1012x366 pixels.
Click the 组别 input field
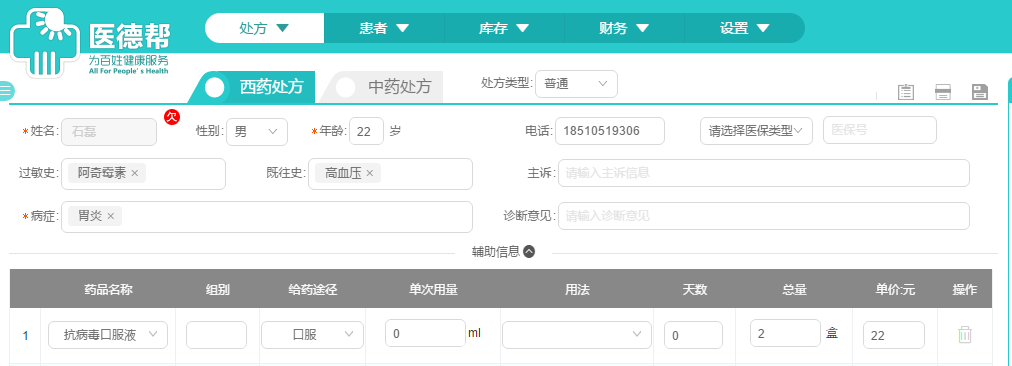216,335
